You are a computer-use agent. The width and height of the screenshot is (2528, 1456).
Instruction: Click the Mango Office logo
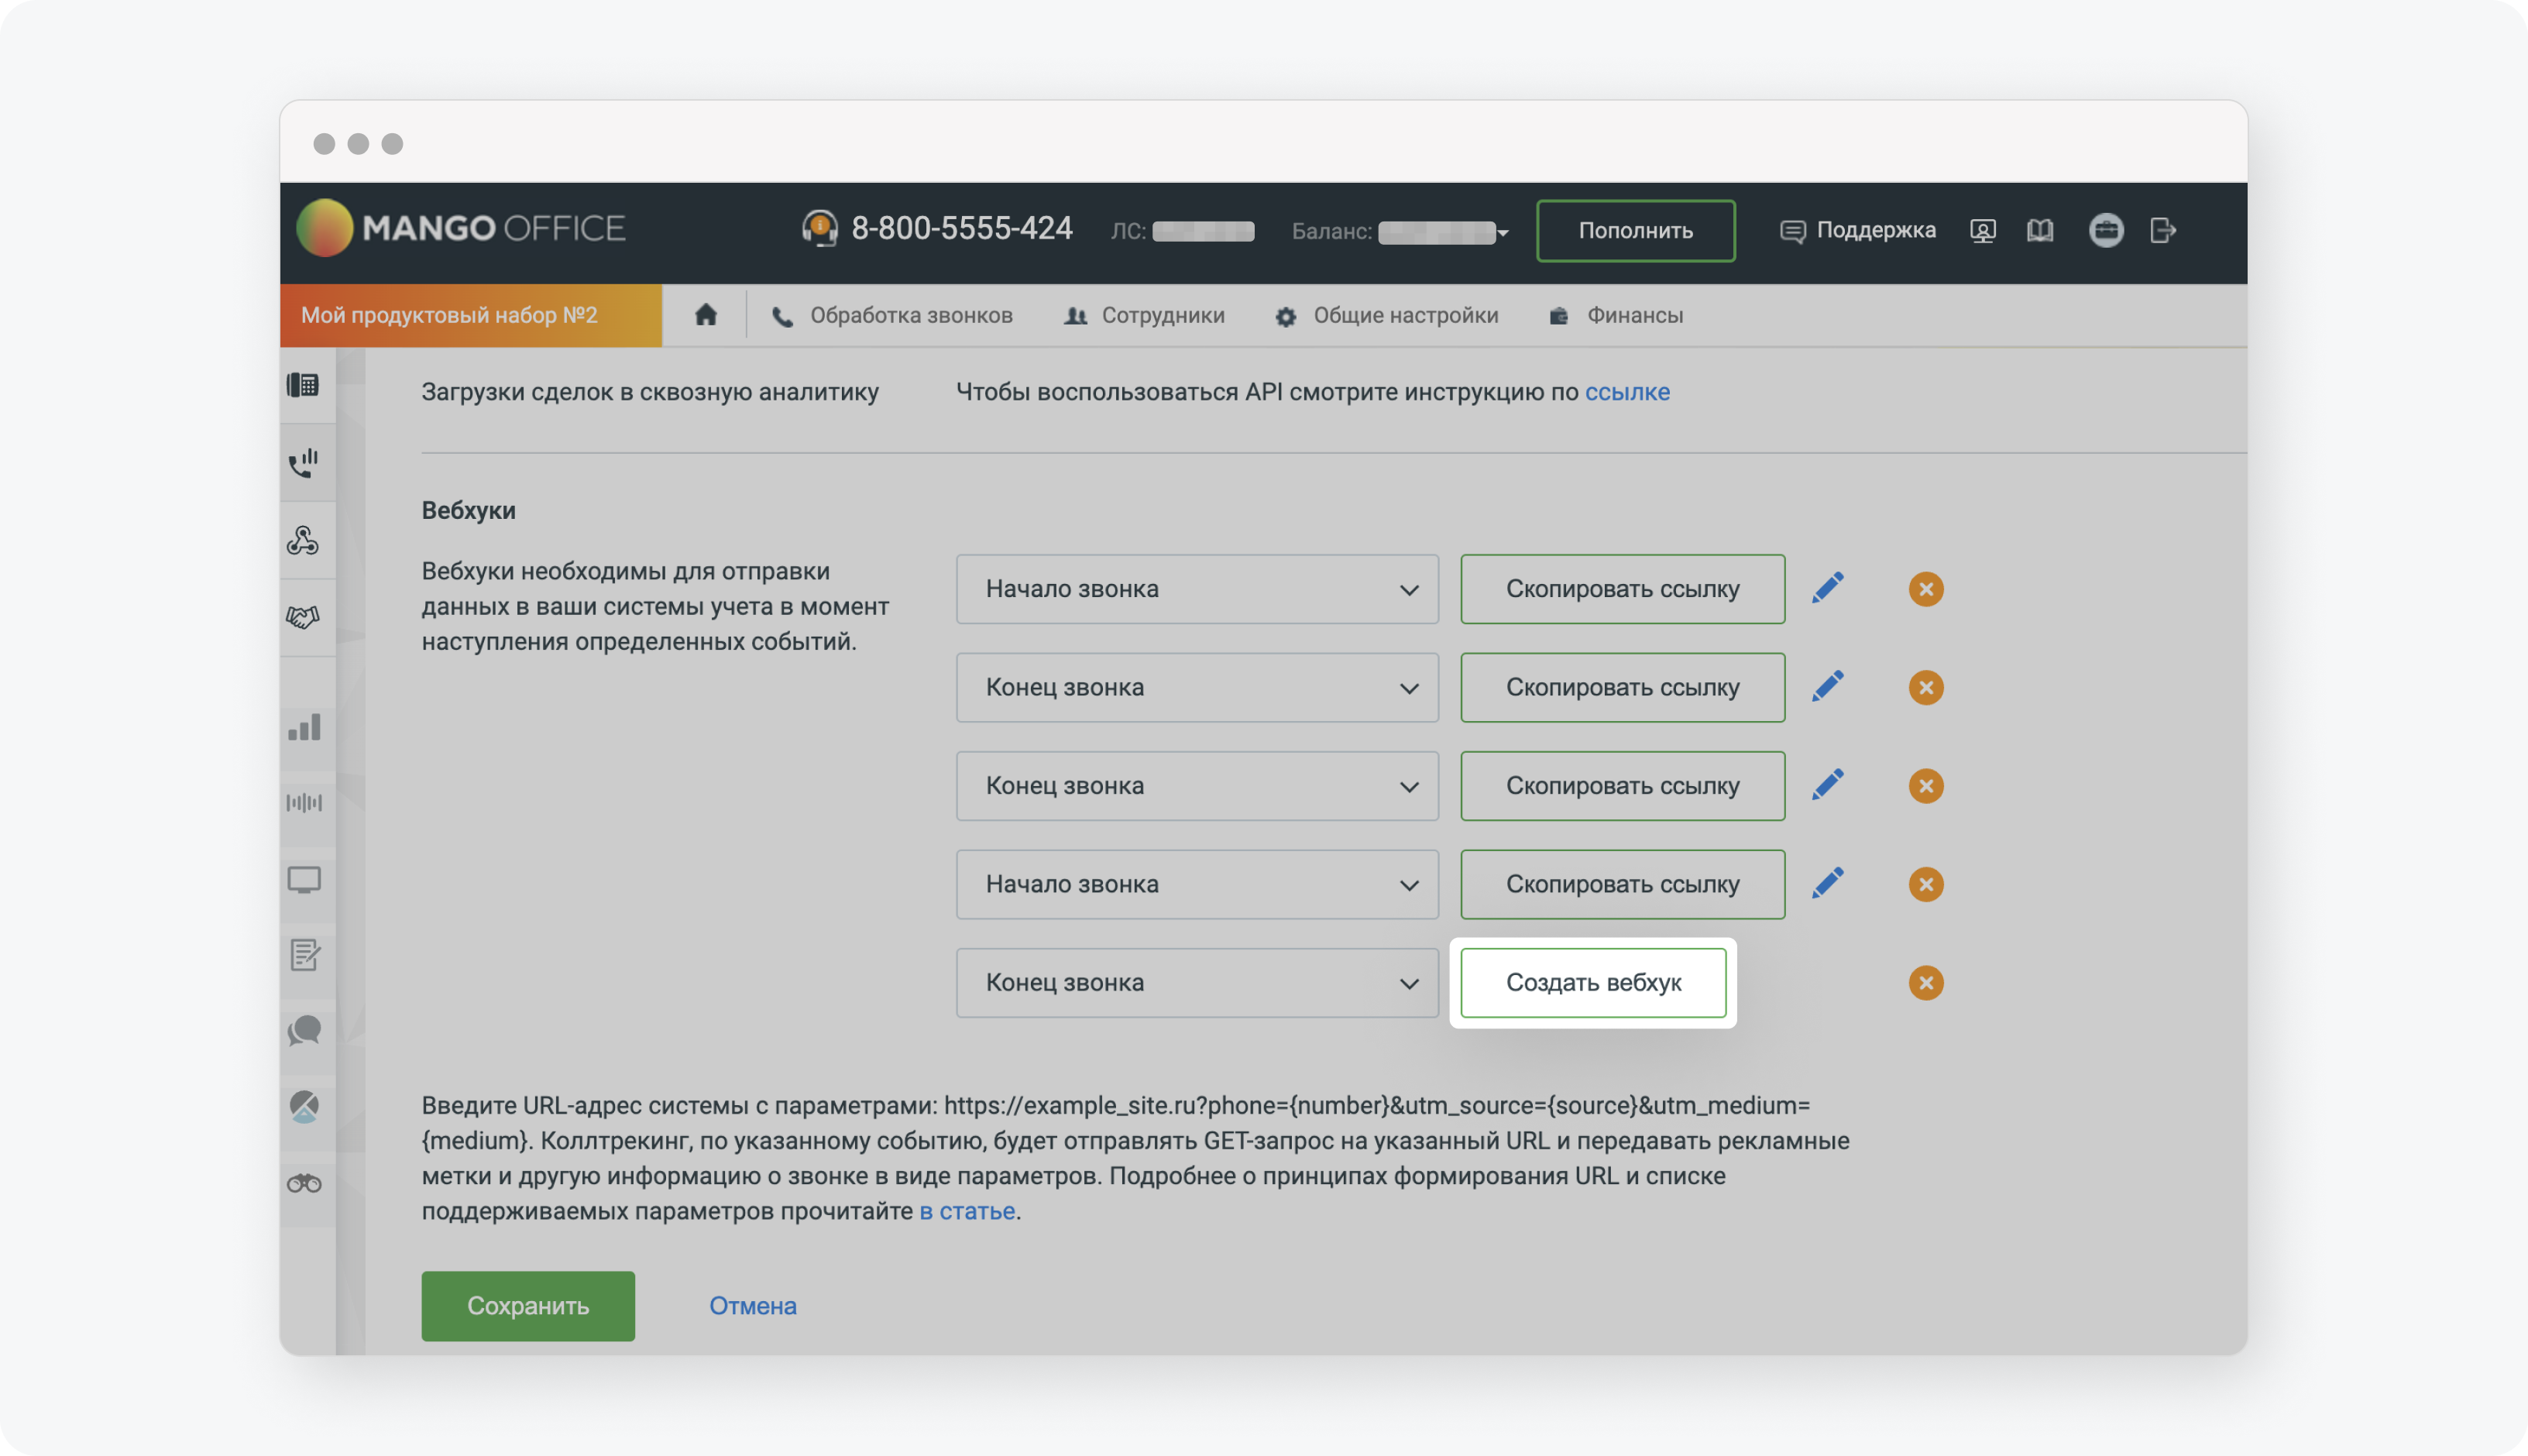[461, 228]
